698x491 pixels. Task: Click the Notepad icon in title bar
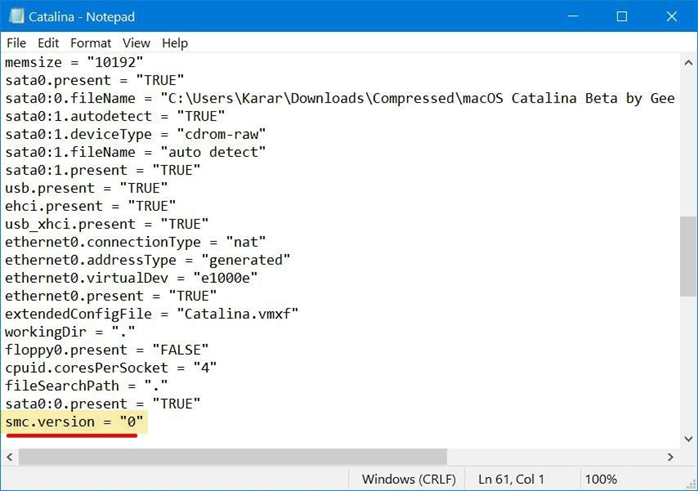pyautogui.click(x=16, y=16)
